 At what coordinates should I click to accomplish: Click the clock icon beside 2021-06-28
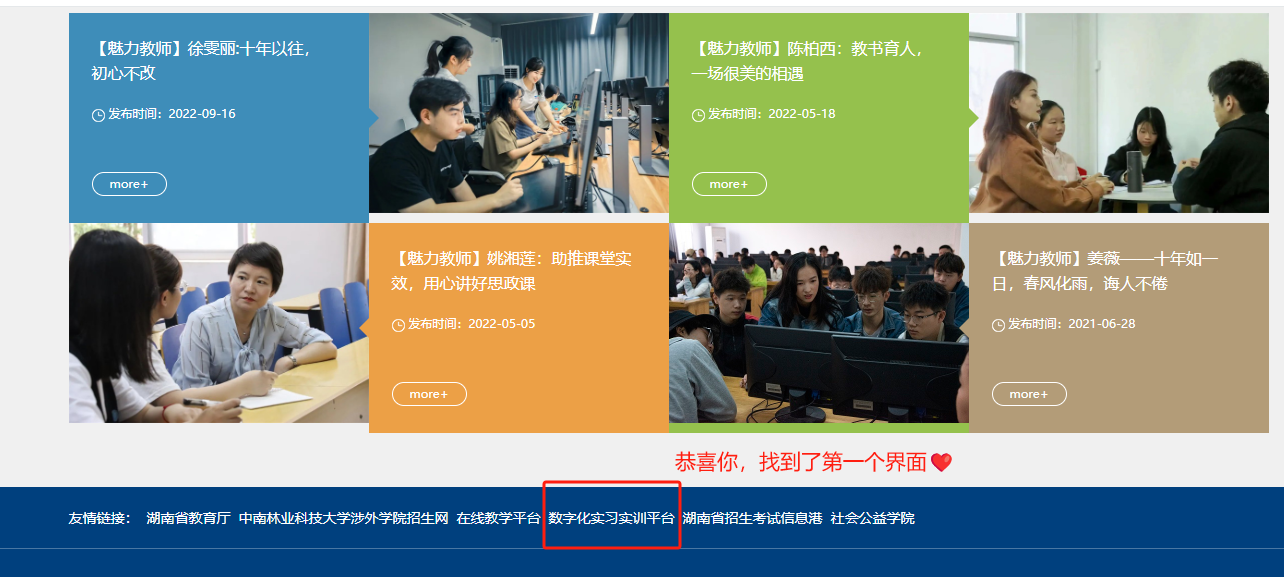click(998, 325)
